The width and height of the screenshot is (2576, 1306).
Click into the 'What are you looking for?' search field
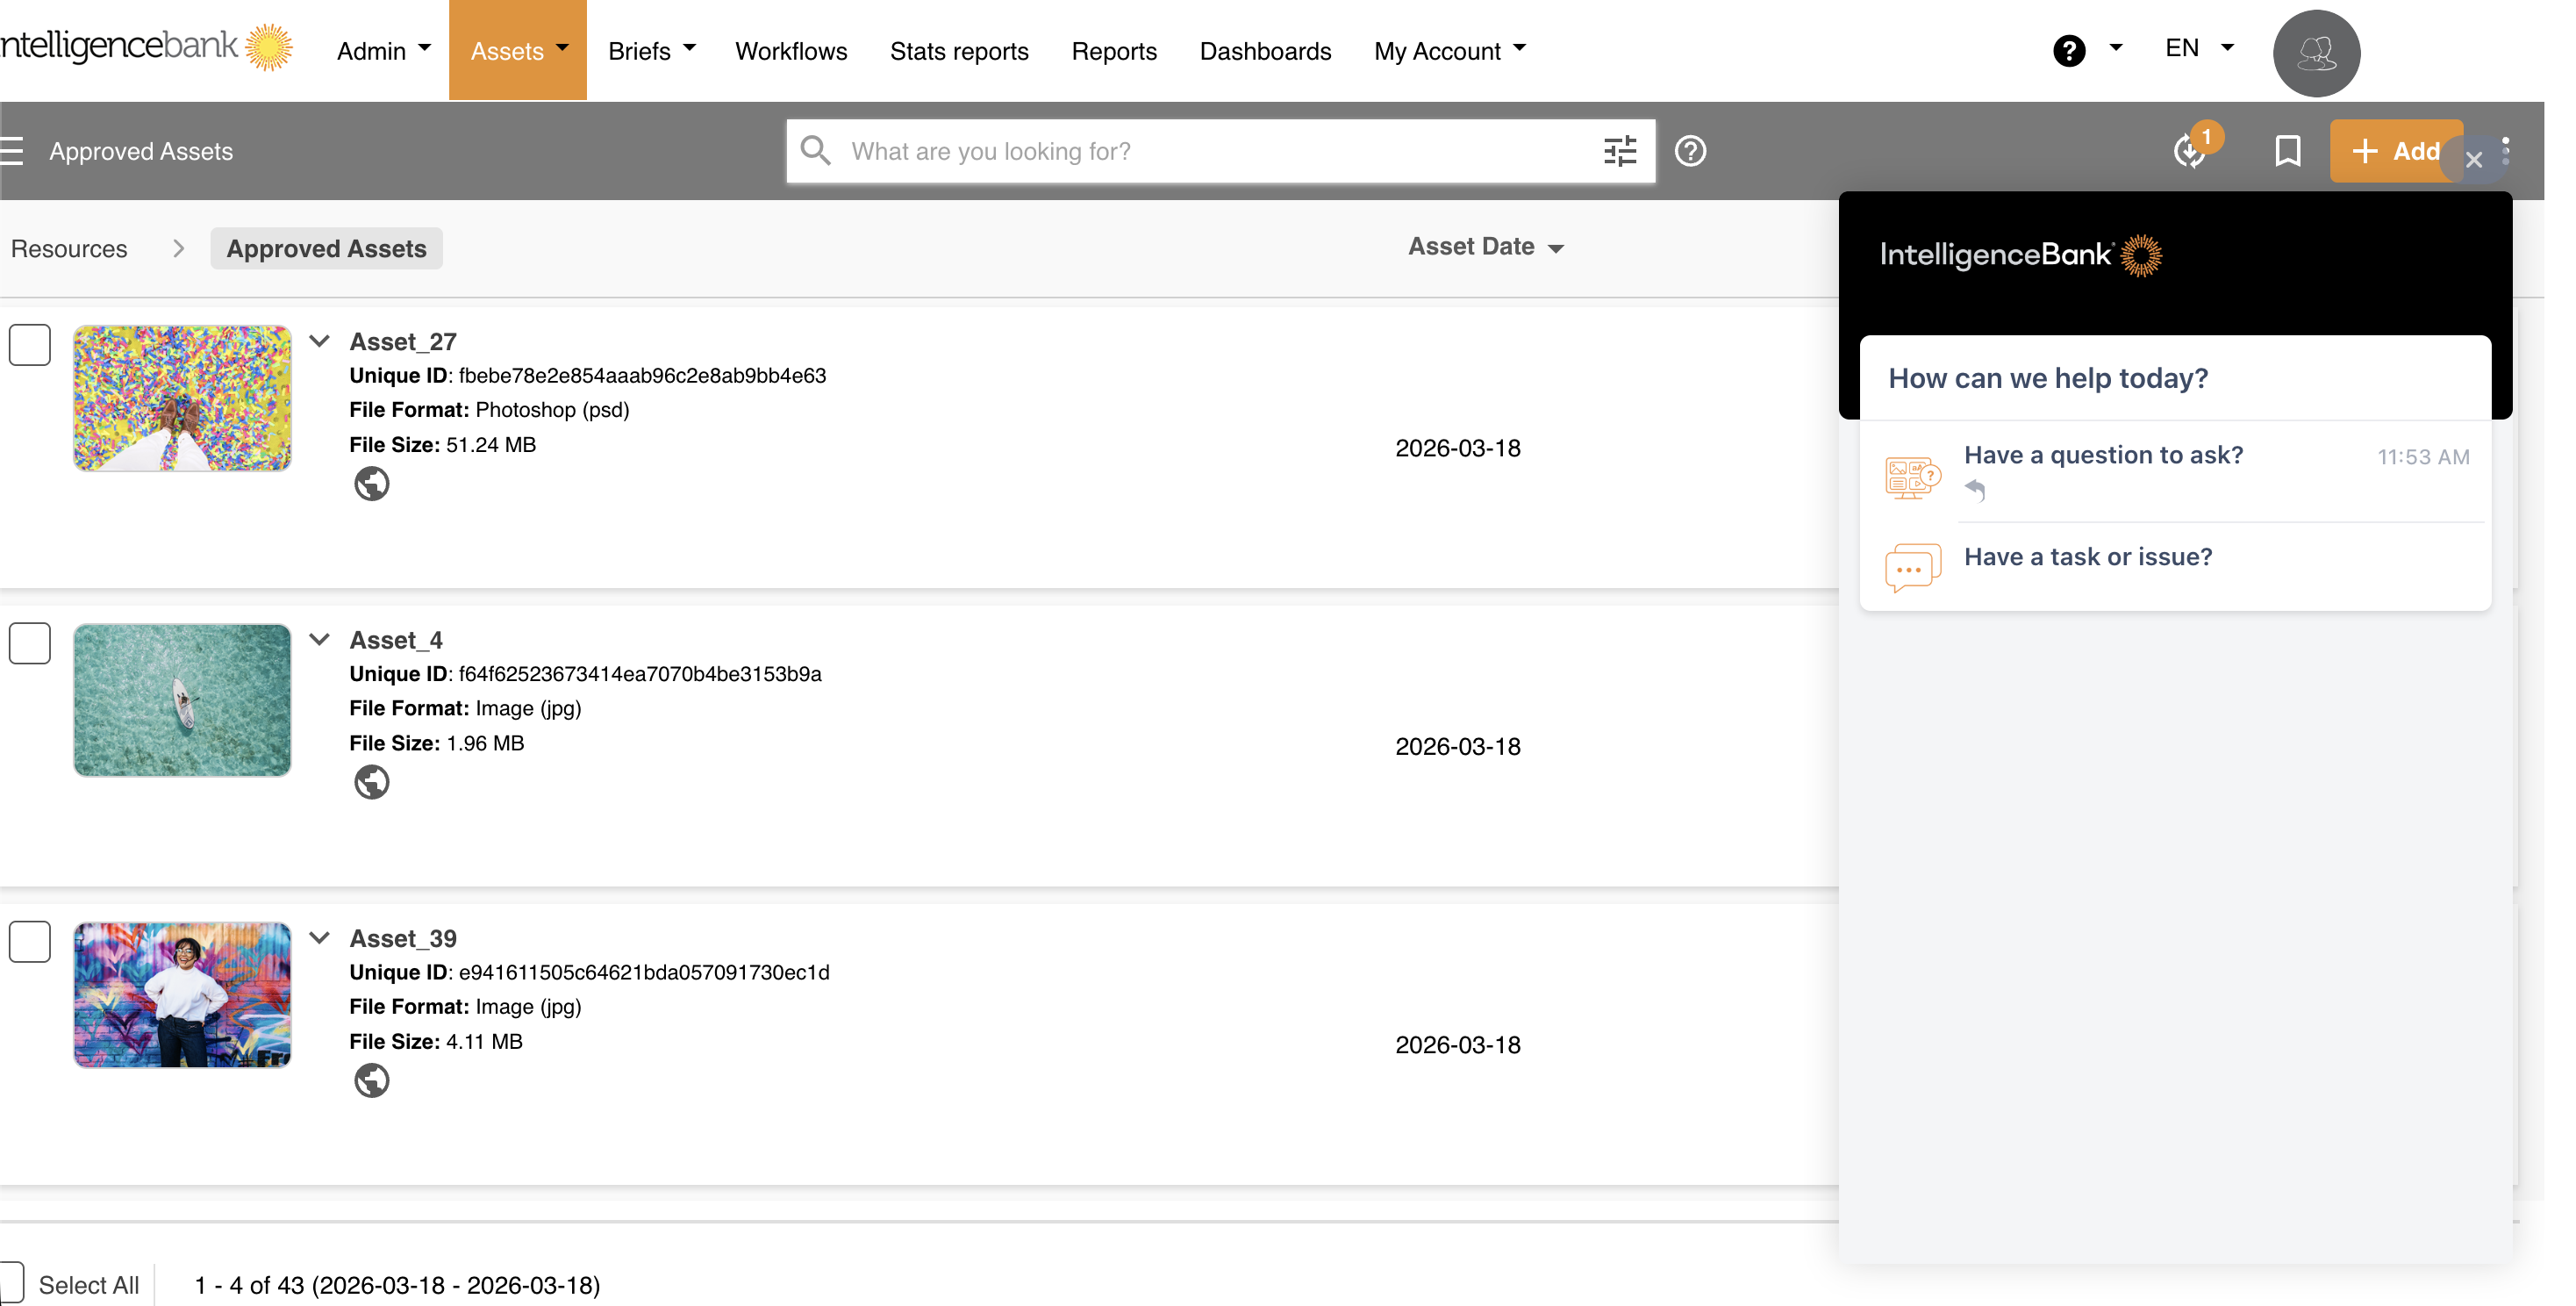coord(1200,151)
